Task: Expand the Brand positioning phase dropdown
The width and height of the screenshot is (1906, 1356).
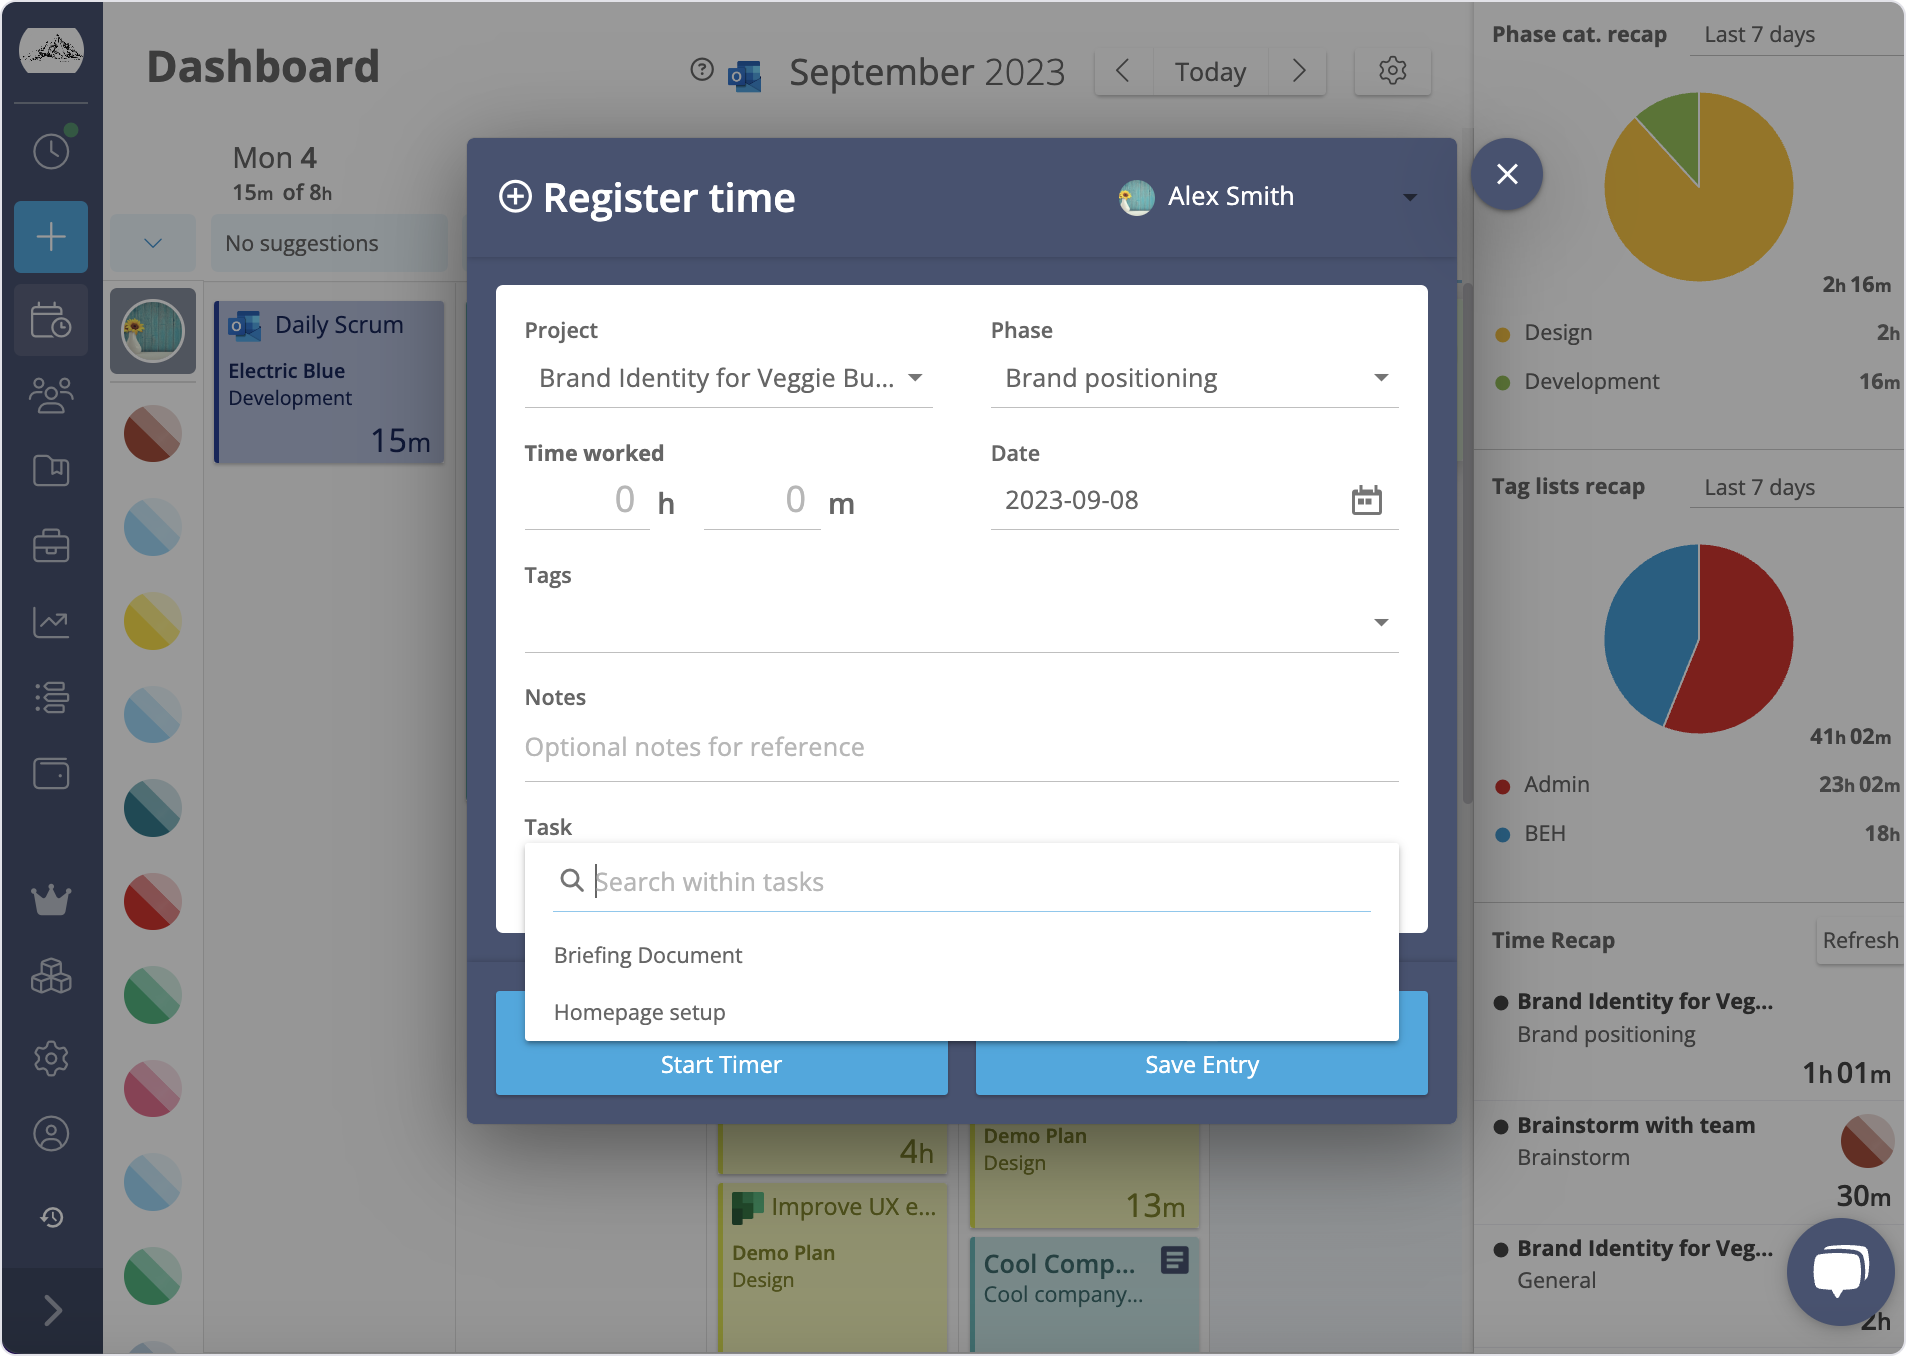Action: 1381,377
